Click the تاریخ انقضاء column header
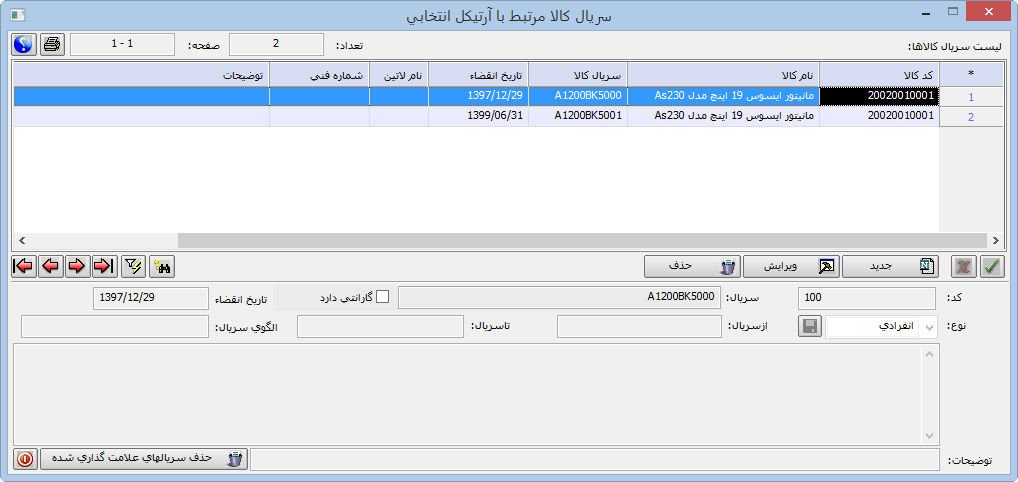This screenshot has height=482, width=1018. pos(478,75)
